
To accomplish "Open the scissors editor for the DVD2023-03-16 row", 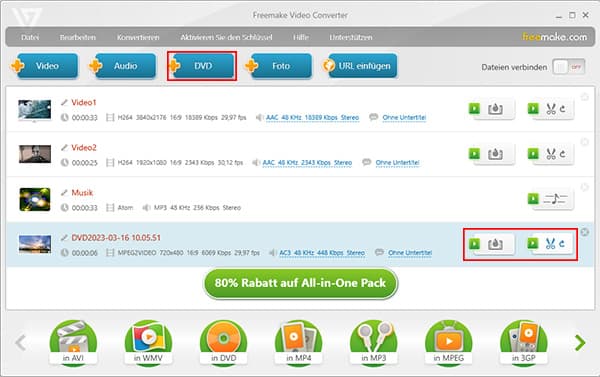I will [551, 243].
